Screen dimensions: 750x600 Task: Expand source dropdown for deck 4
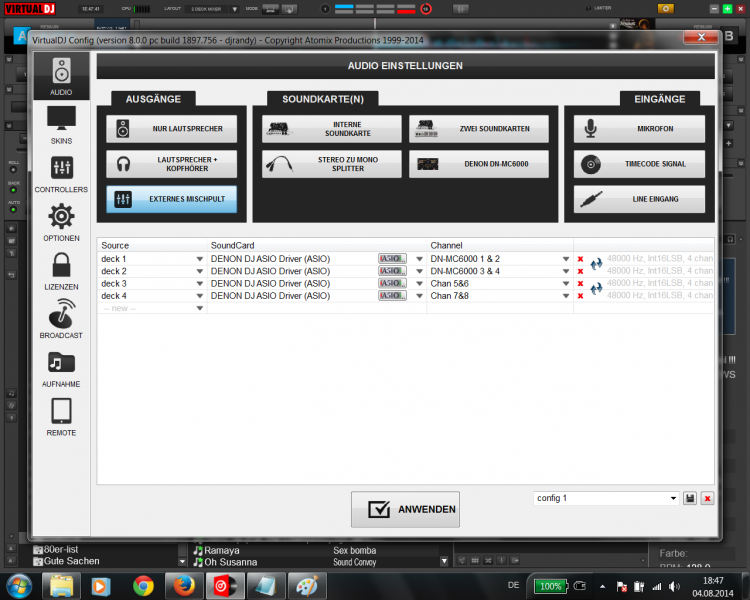point(199,296)
